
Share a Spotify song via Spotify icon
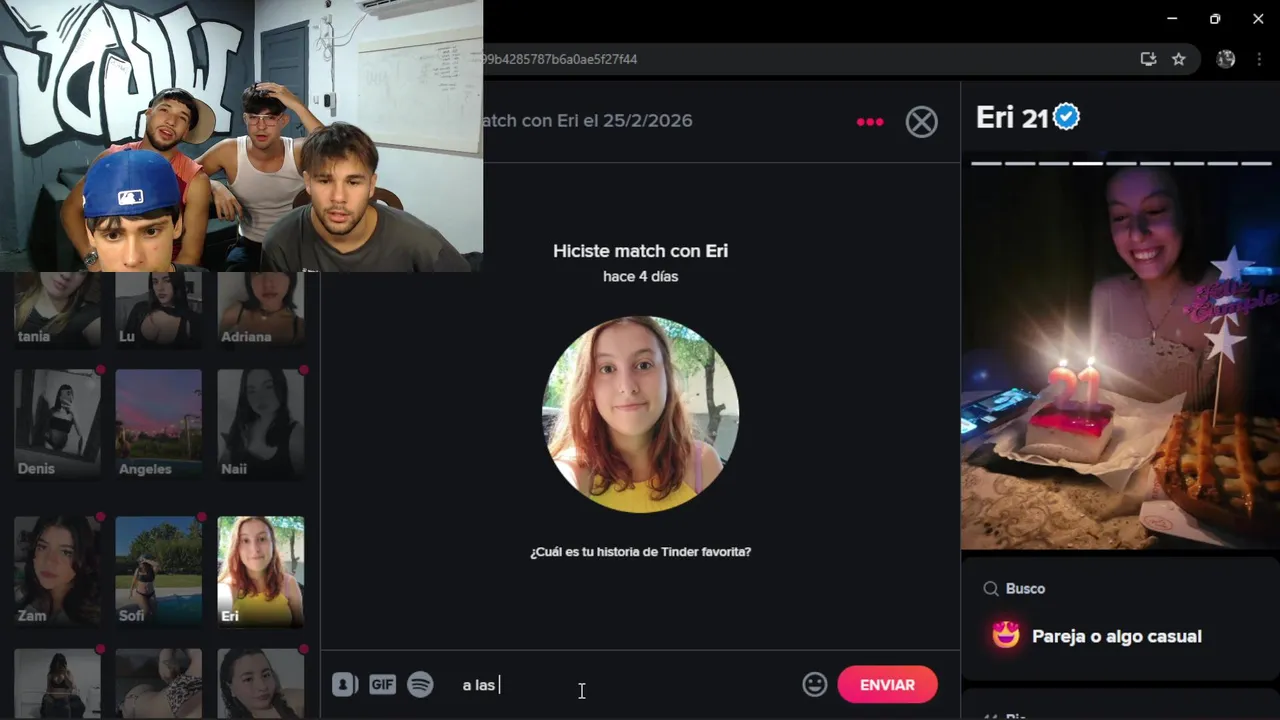[420, 685]
